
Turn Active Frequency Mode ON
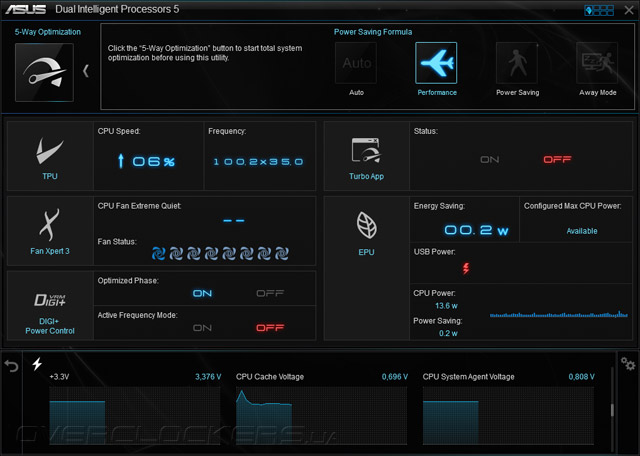pyautogui.click(x=202, y=328)
